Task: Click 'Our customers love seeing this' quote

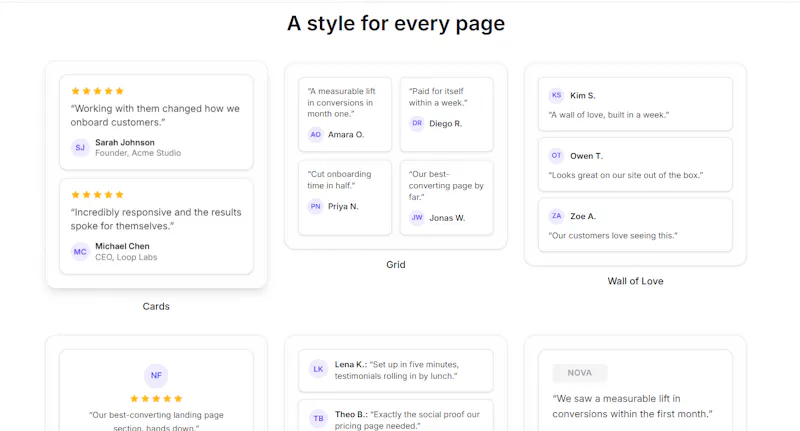Action: (613, 236)
